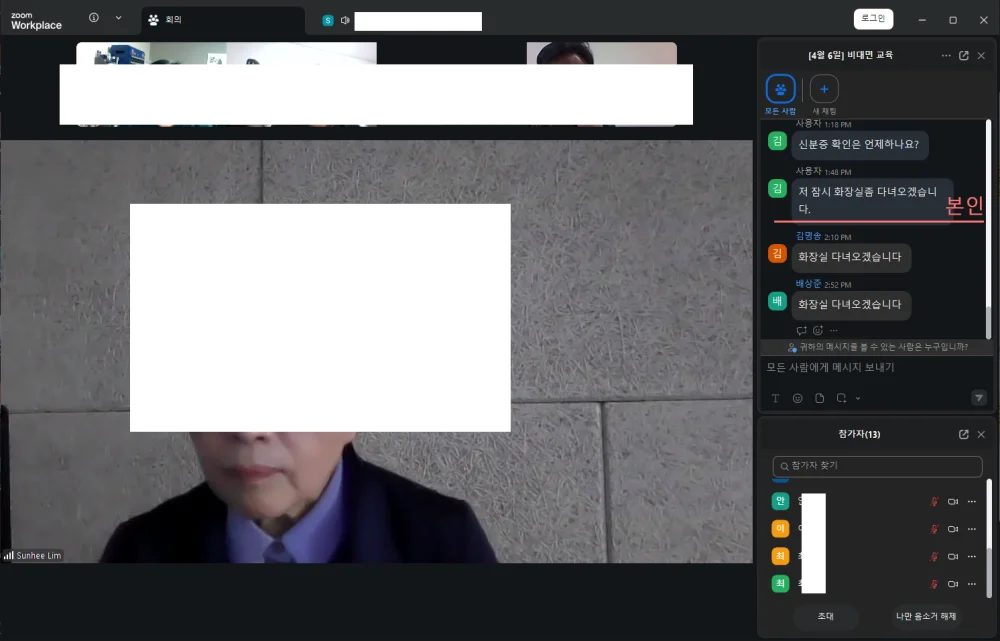Viewport: 1000px width, 641px height.
Task: Click the speaker icon in the title bar
Action: tap(345, 20)
